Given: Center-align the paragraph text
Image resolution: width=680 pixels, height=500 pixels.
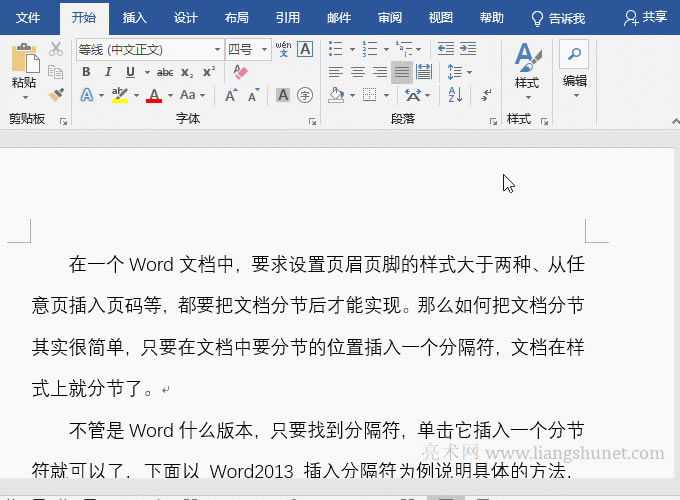Looking at the screenshot, I should [357, 72].
